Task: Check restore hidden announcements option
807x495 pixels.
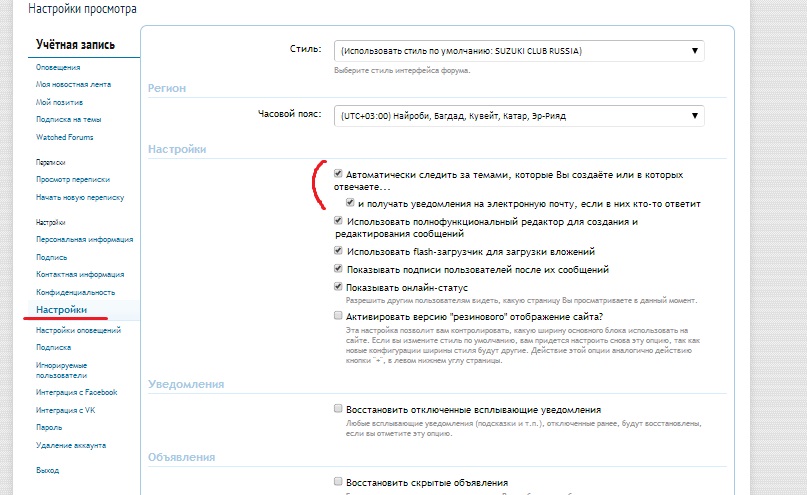Action: coord(339,481)
